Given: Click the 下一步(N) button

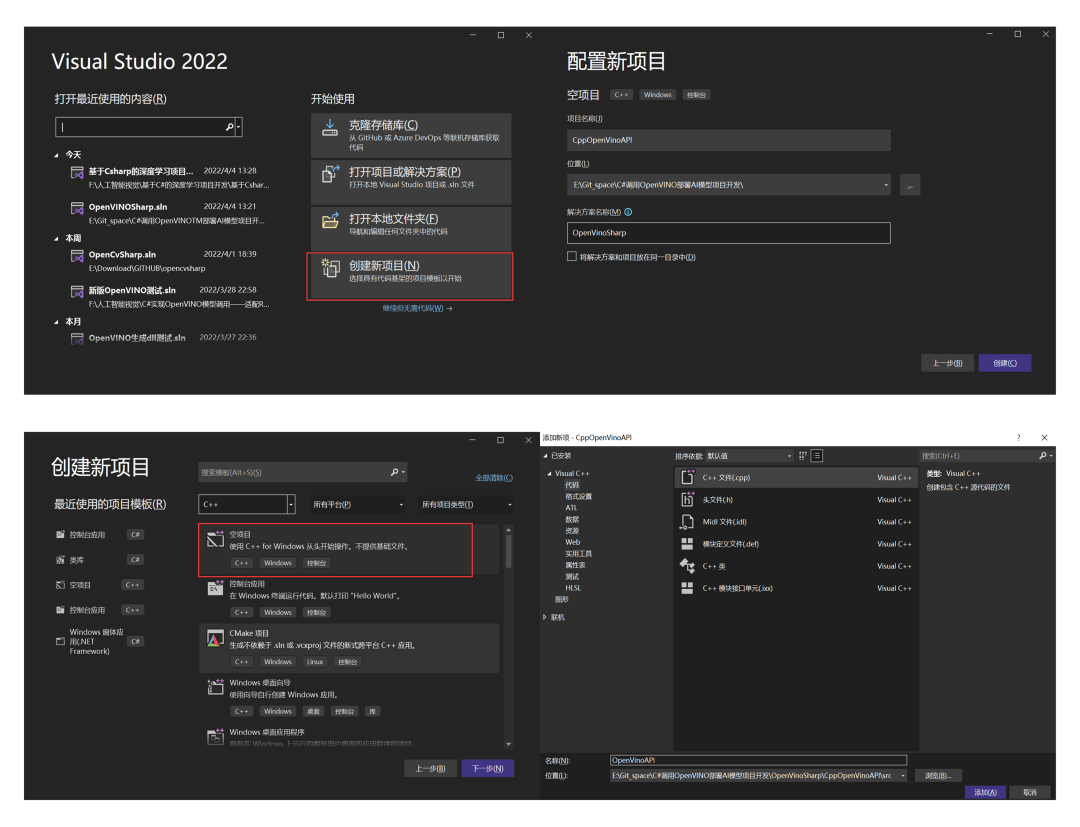Looking at the screenshot, I should 488,768.
